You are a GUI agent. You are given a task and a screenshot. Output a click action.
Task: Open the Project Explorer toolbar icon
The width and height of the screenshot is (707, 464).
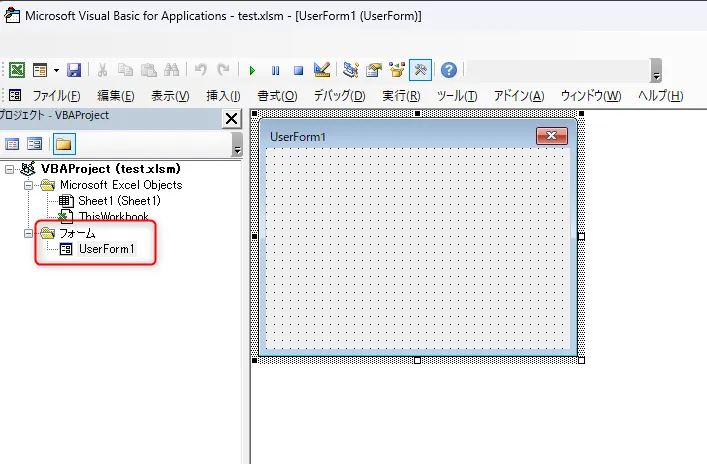click(350, 70)
